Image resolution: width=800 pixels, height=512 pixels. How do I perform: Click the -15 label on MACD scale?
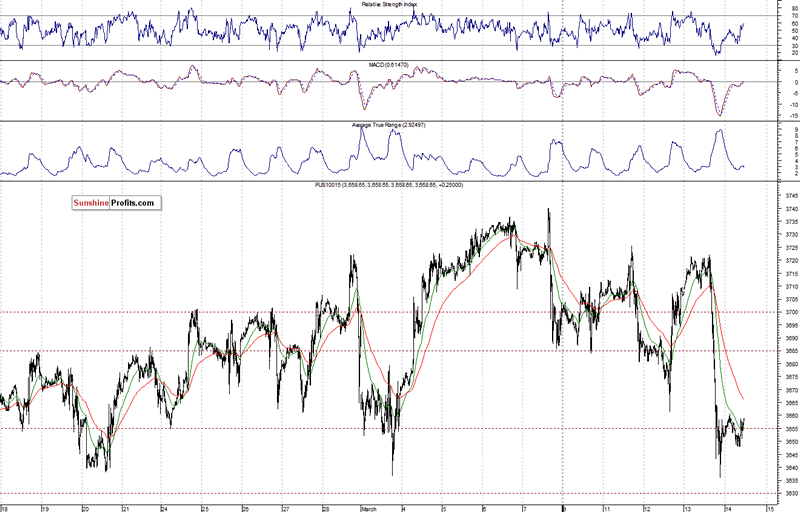tap(795, 116)
